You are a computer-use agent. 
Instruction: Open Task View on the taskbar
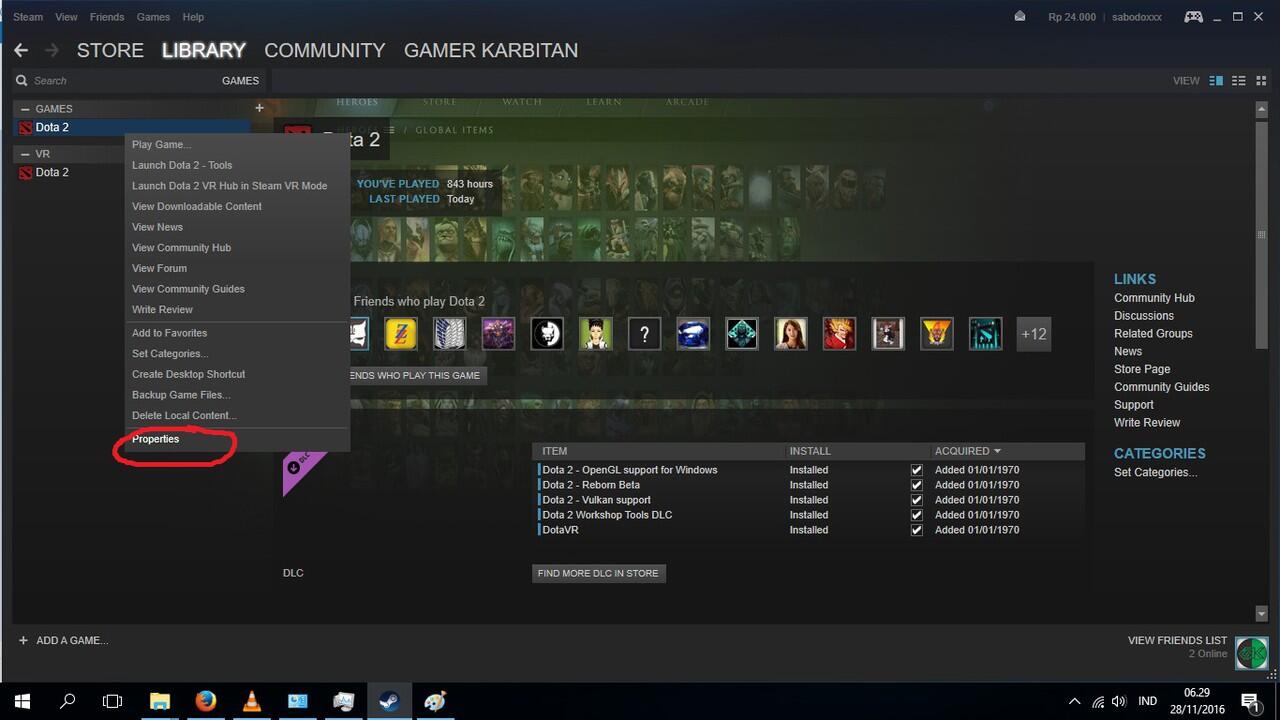[113, 701]
